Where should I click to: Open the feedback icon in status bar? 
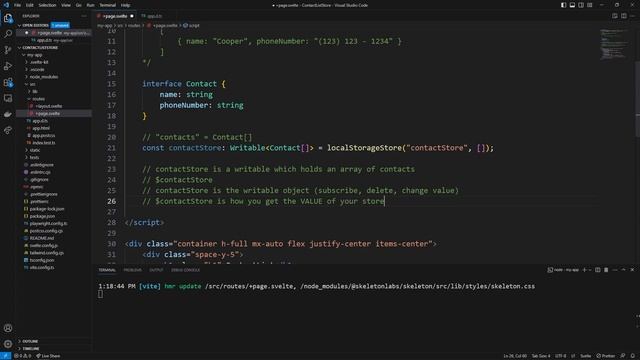pos(623,356)
